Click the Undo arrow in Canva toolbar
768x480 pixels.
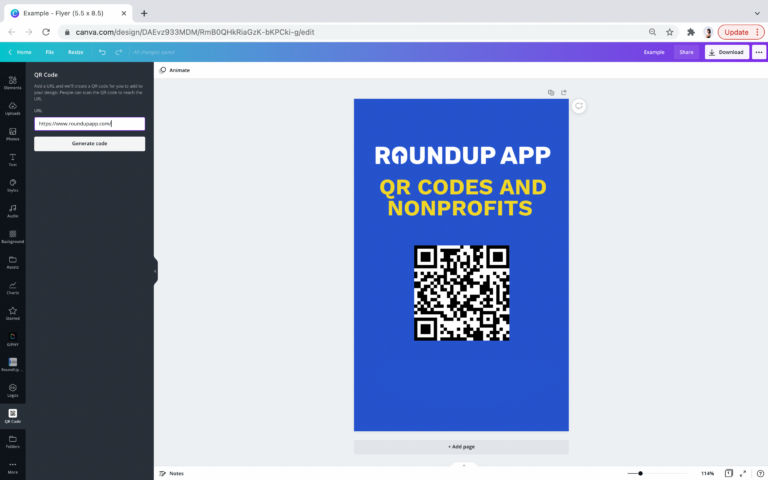click(102, 52)
